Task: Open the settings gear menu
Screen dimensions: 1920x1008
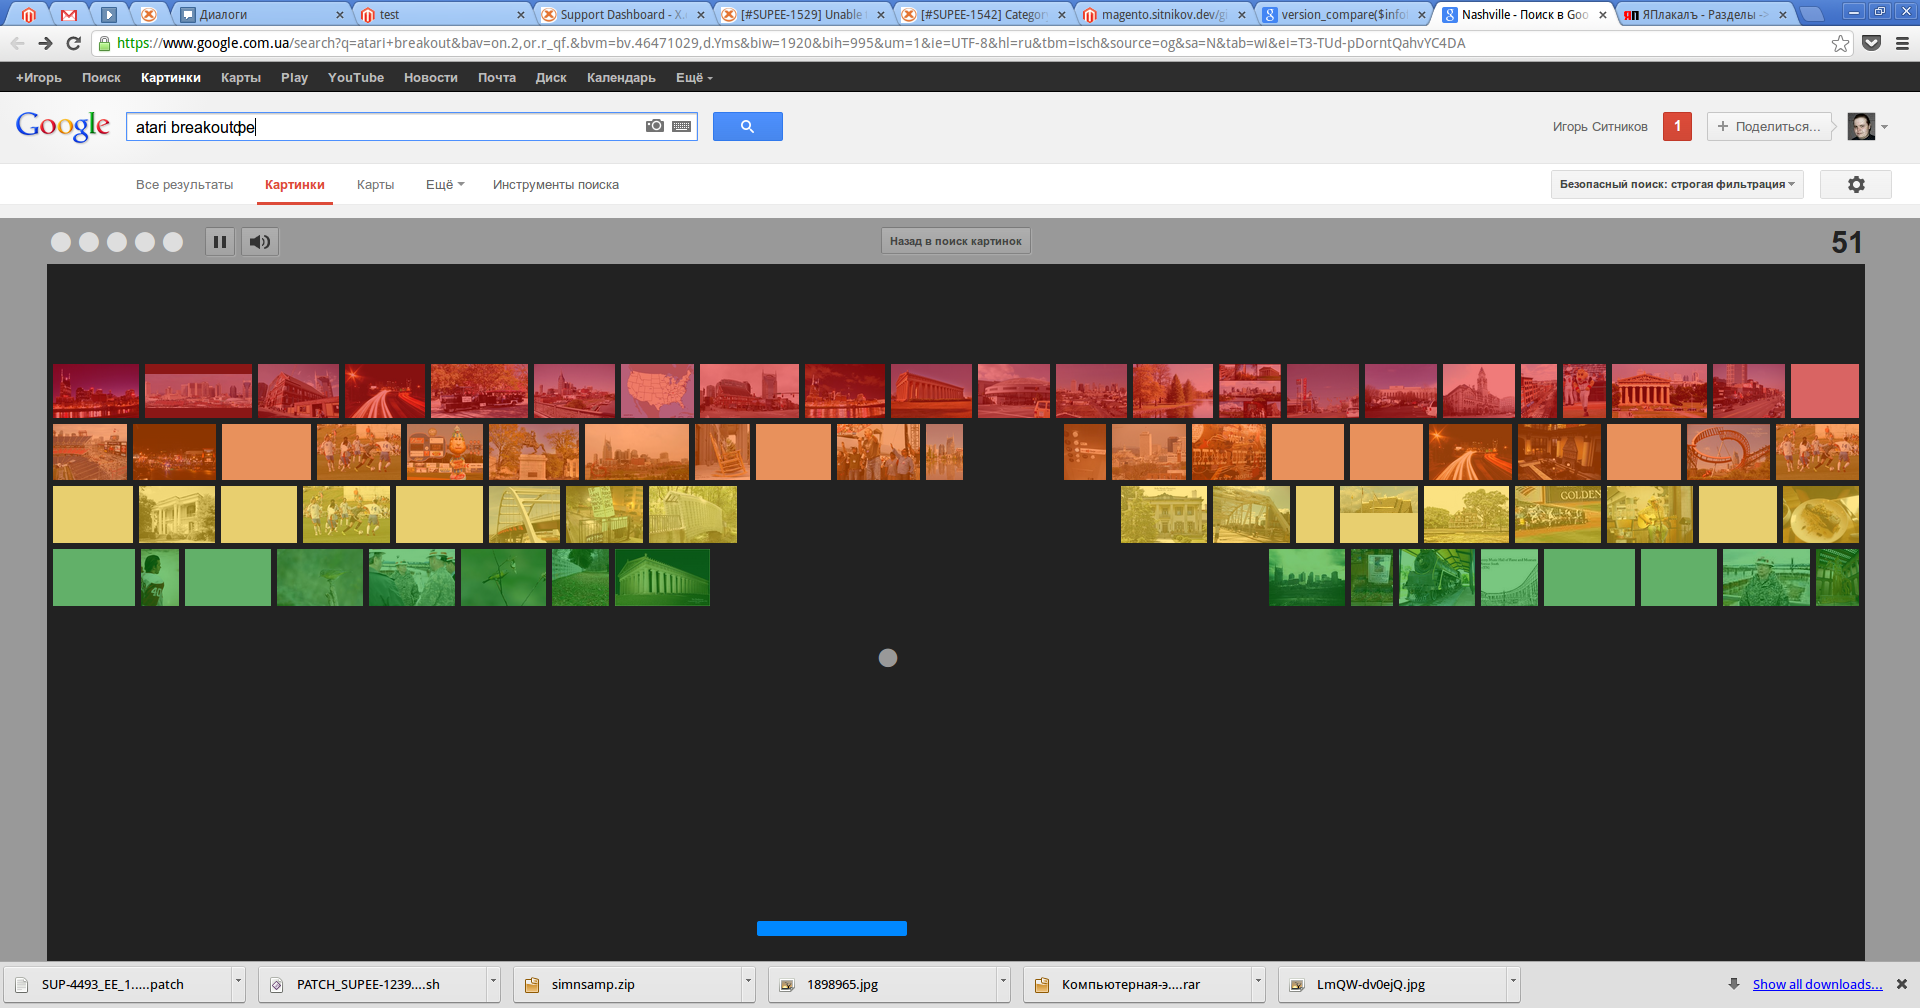Action: (1856, 185)
